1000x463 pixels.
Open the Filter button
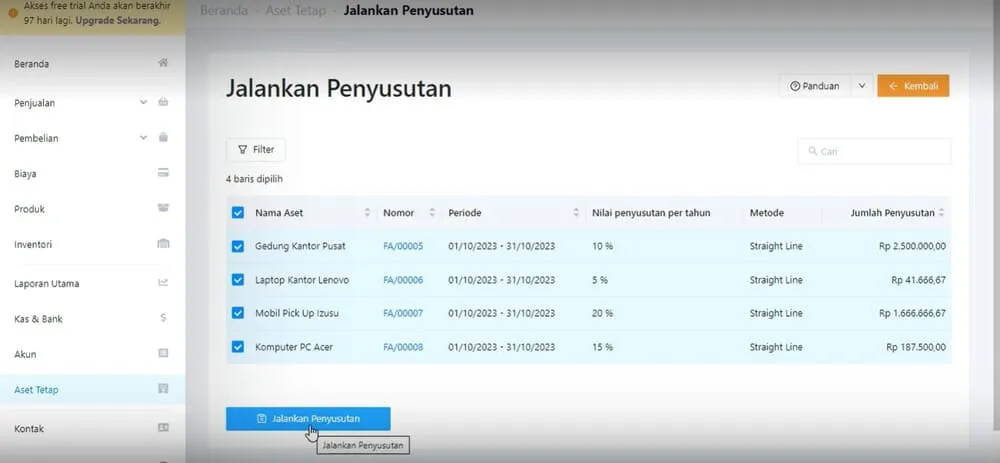coord(256,150)
